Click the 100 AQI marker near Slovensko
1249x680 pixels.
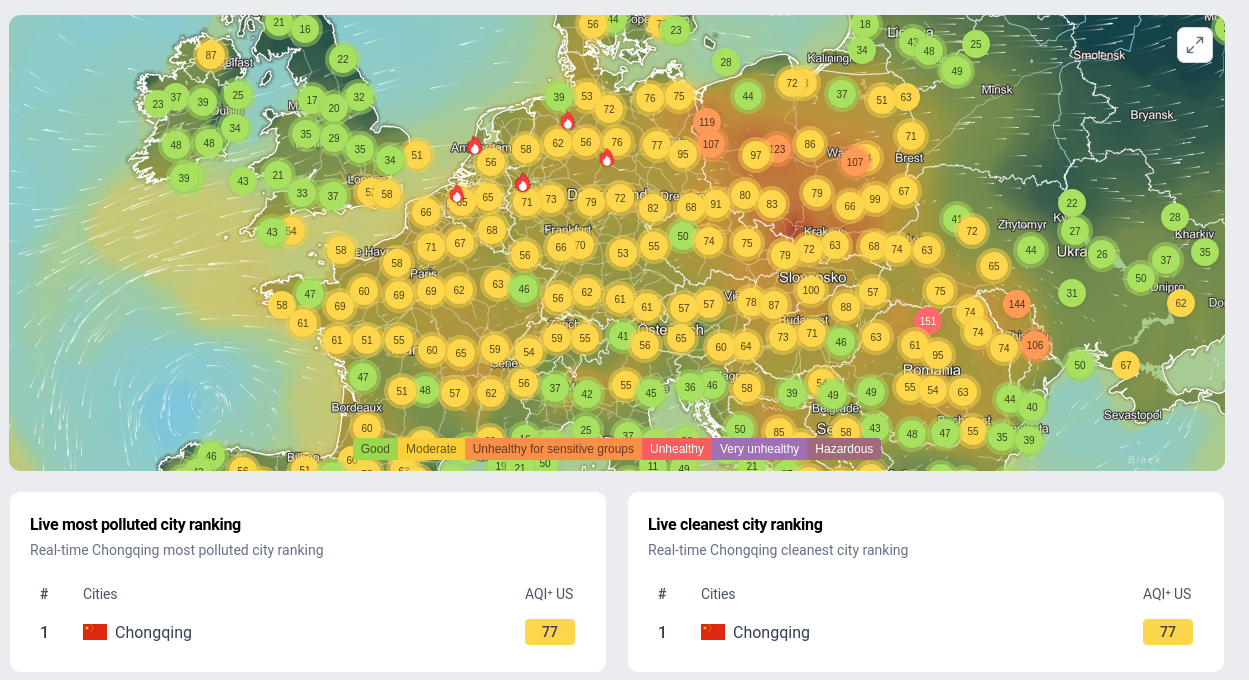(811, 290)
